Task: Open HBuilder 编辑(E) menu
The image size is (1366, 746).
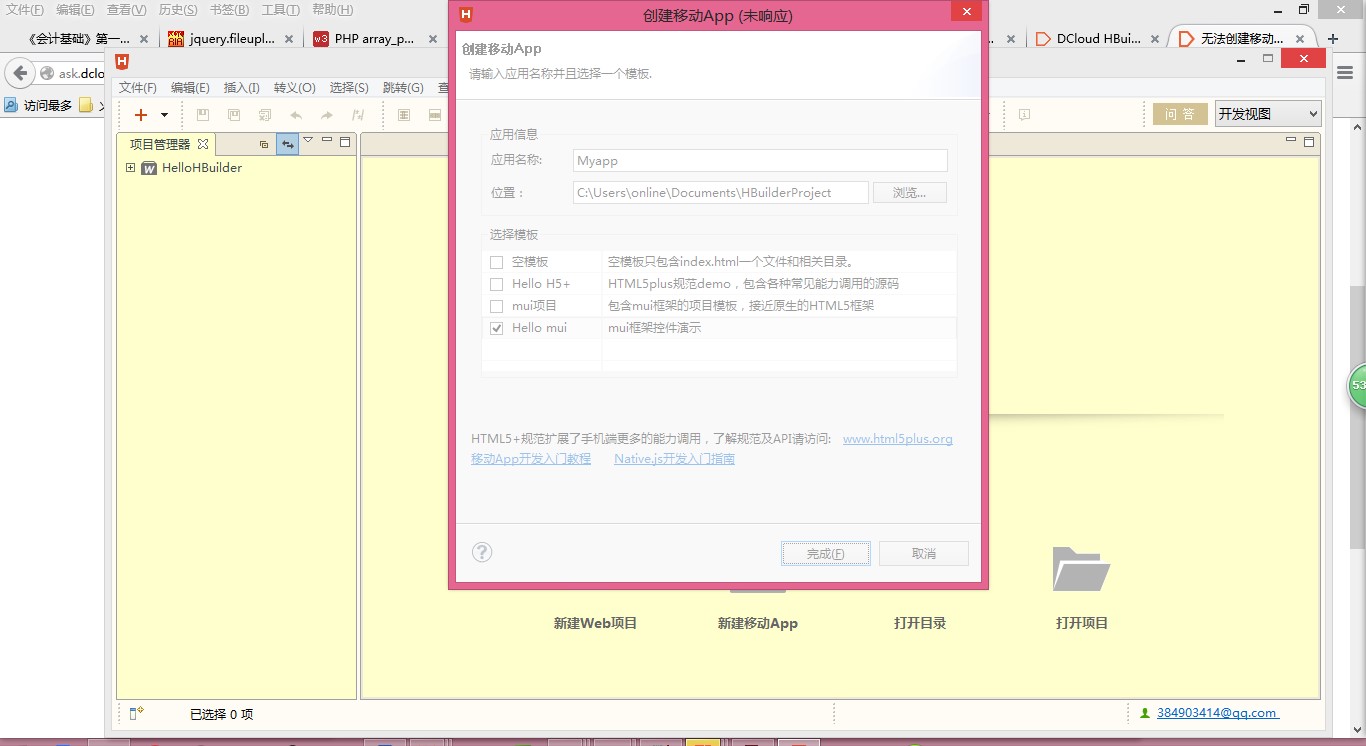Action: [190, 88]
